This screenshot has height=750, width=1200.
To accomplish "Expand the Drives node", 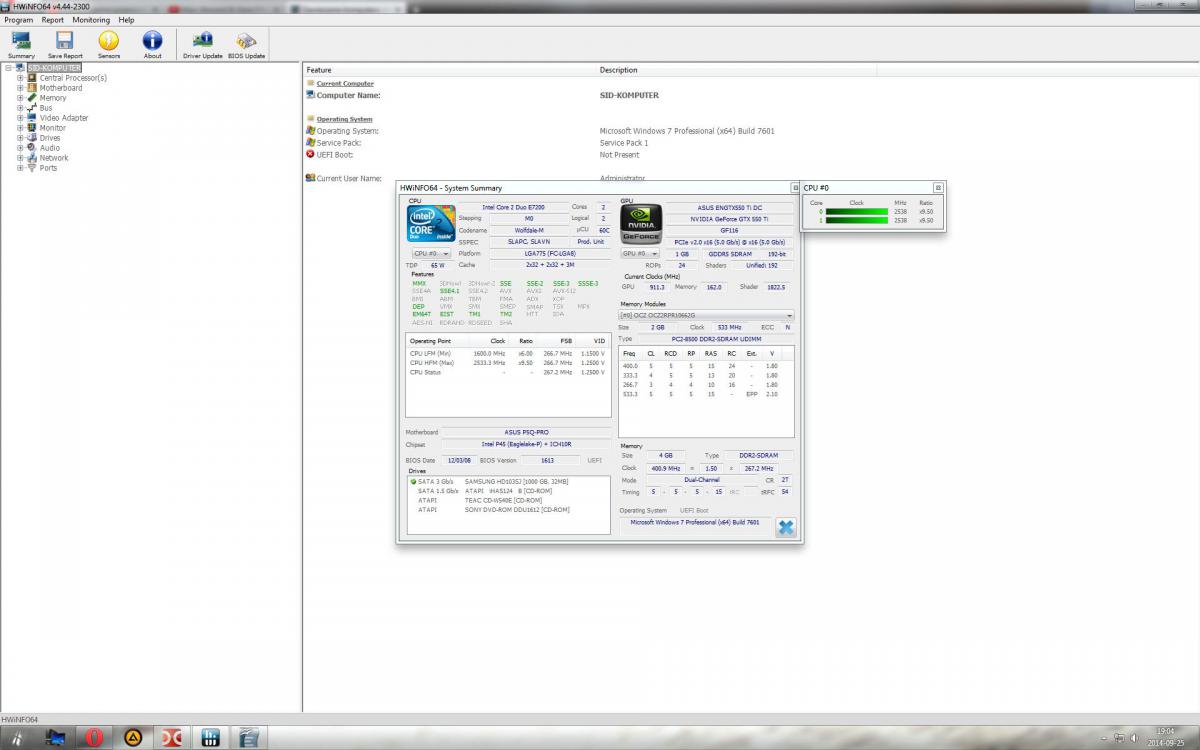I will coord(20,138).
